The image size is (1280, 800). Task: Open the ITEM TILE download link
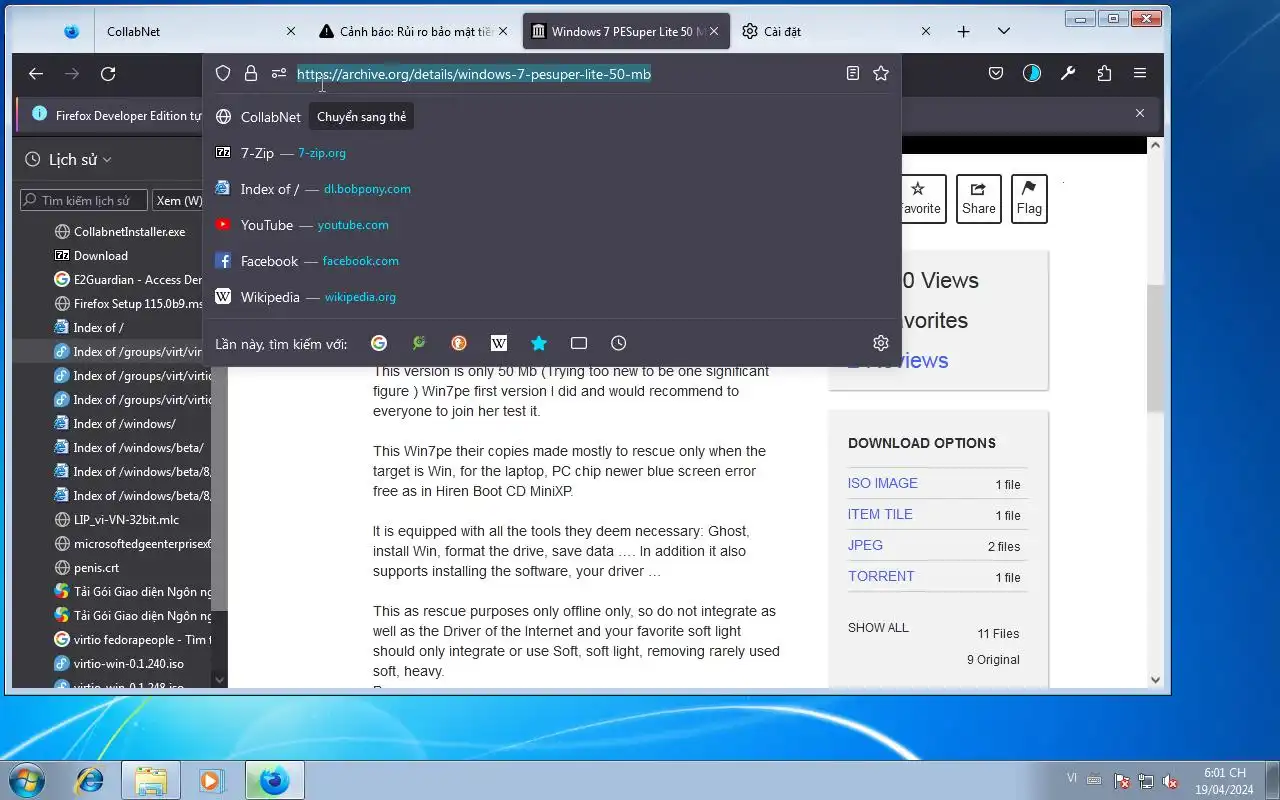point(880,514)
